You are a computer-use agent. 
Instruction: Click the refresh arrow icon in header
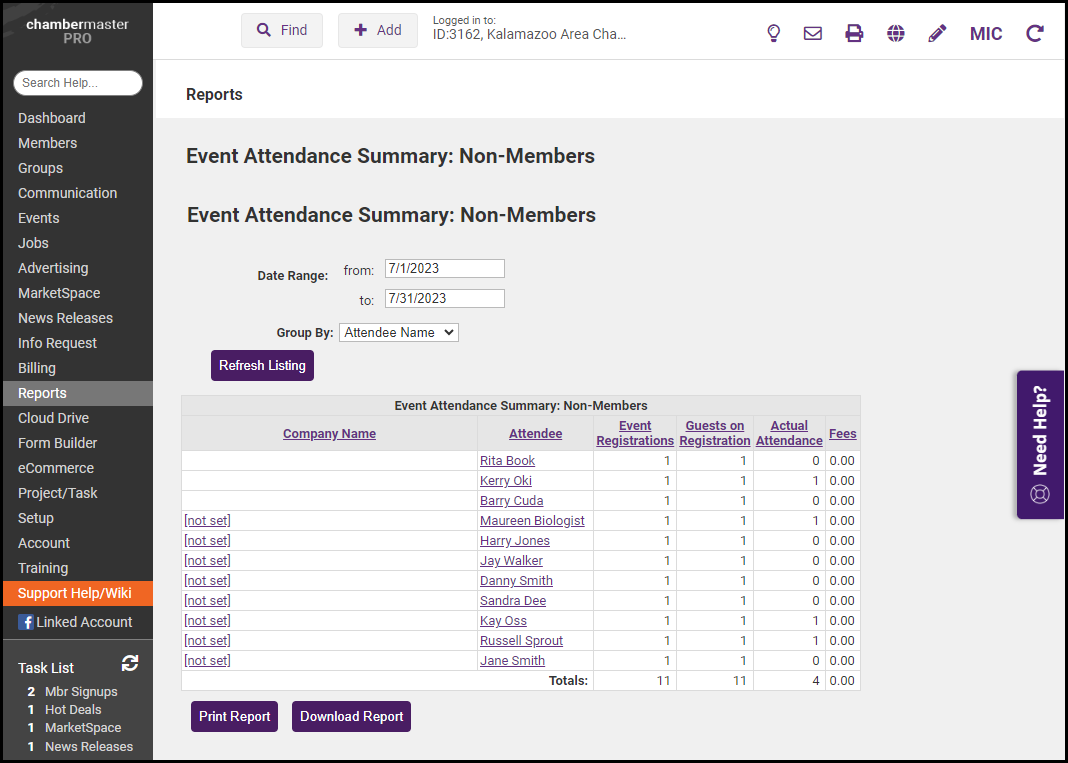(x=1035, y=33)
